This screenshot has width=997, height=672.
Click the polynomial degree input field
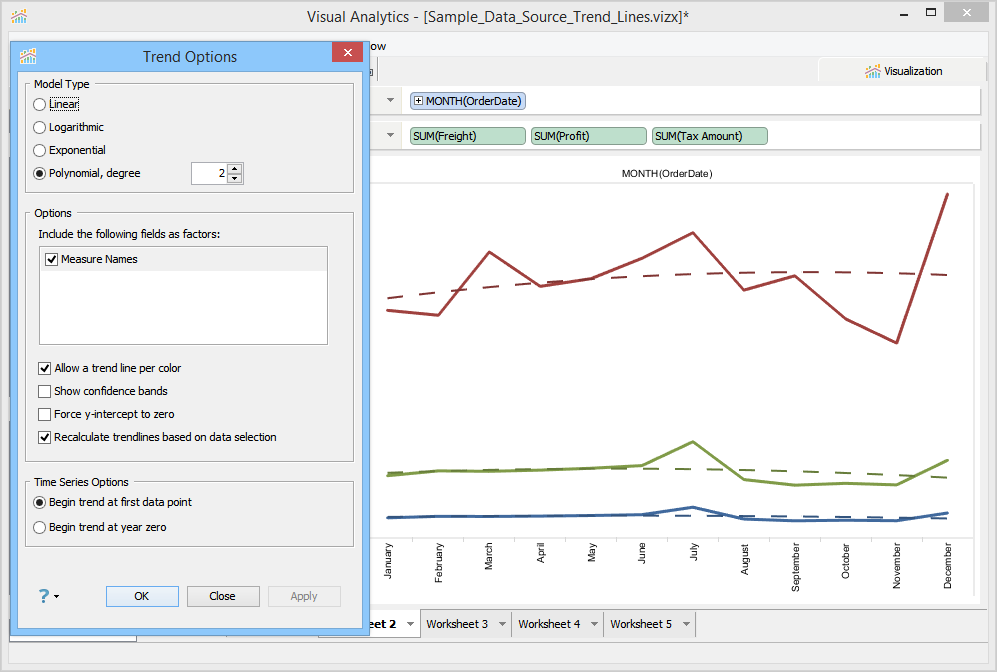208,174
